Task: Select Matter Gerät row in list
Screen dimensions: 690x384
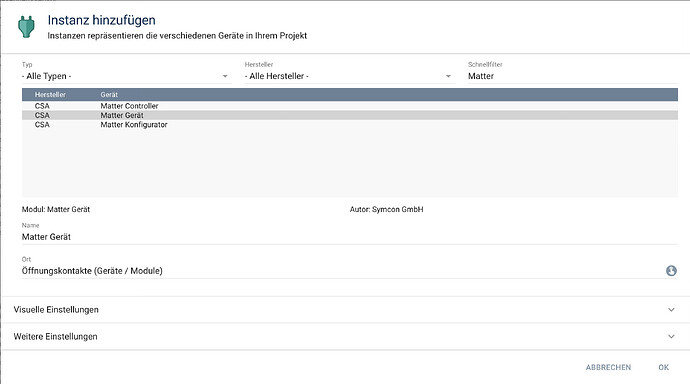Action: 349,115
